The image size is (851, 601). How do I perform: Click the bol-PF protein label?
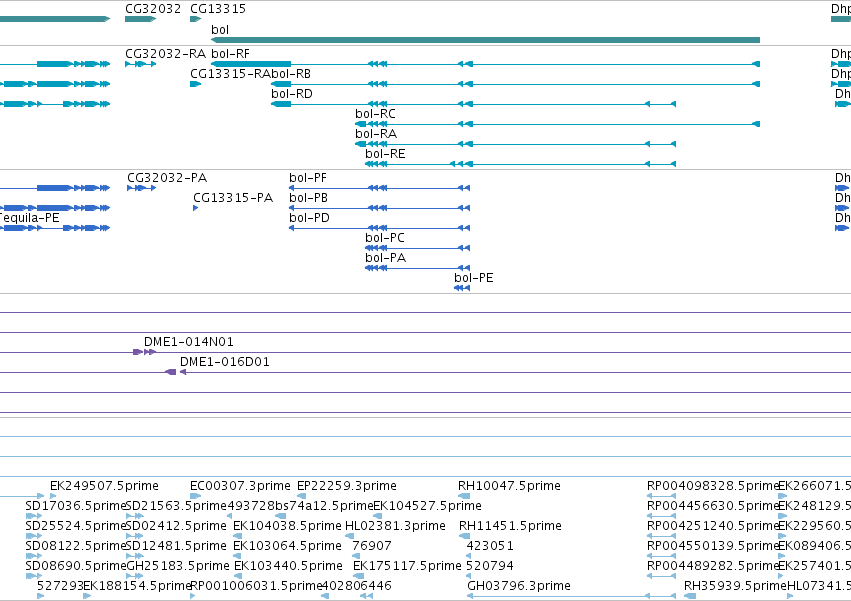click(308, 178)
